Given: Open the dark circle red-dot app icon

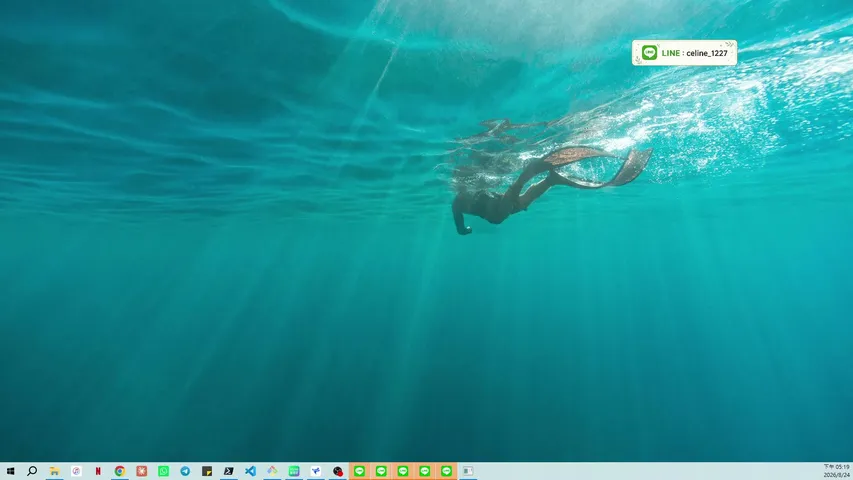Looking at the screenshot, I should click(337, 471).
